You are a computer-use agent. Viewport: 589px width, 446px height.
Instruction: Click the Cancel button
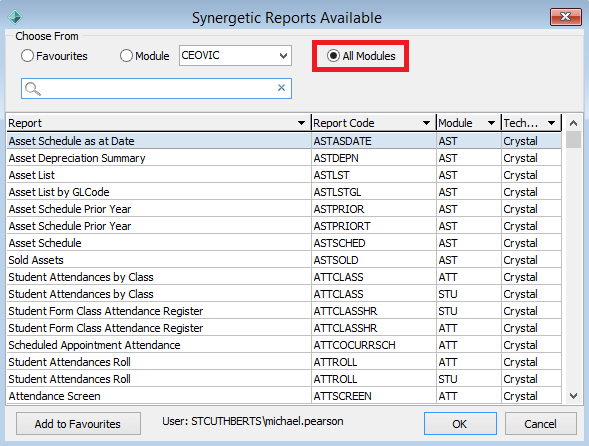coord(541,423)
